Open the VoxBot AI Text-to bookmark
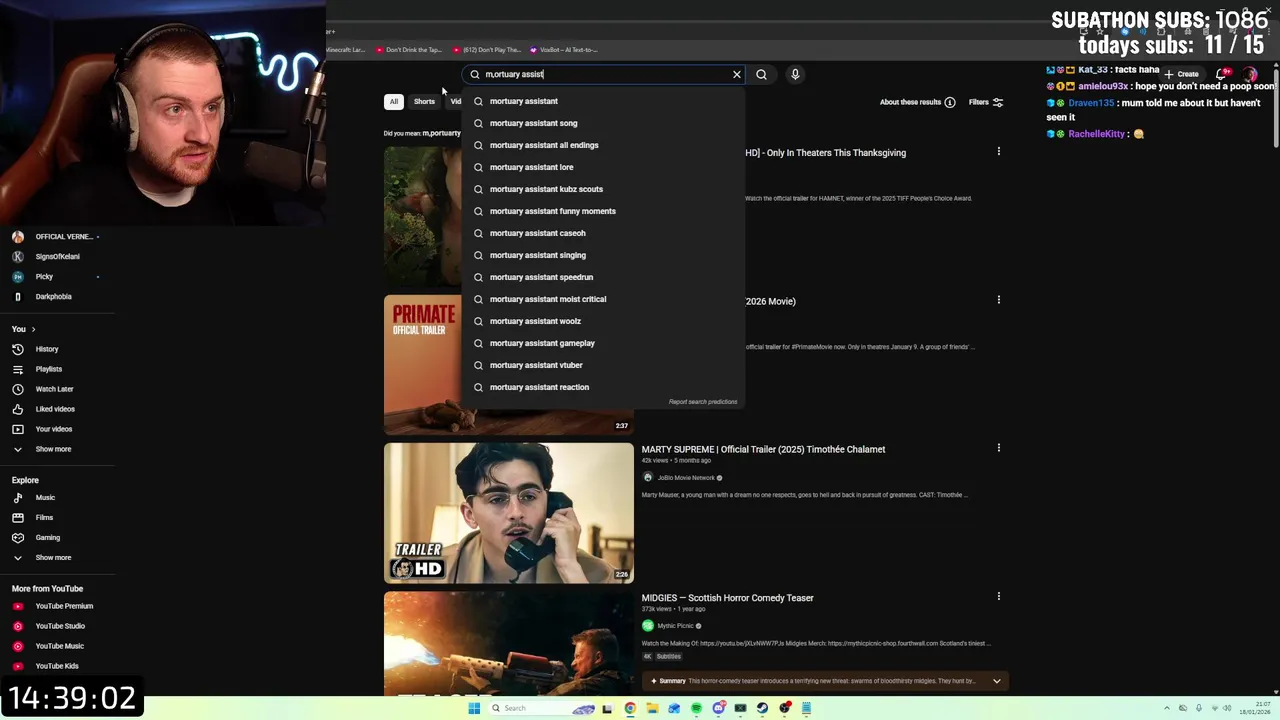The image size is (1280, 720). (564, 50)
